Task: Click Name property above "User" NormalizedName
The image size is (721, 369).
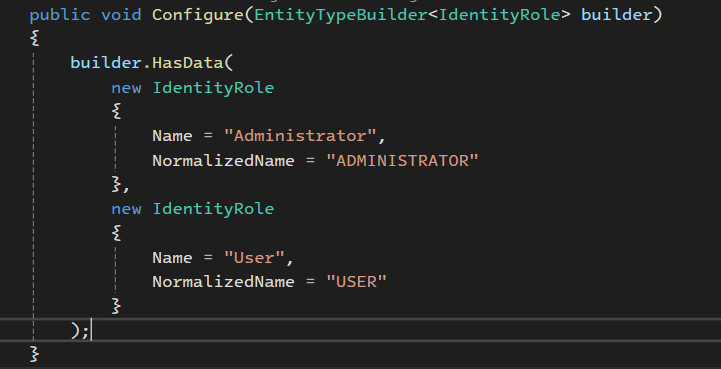Action: 172,258
